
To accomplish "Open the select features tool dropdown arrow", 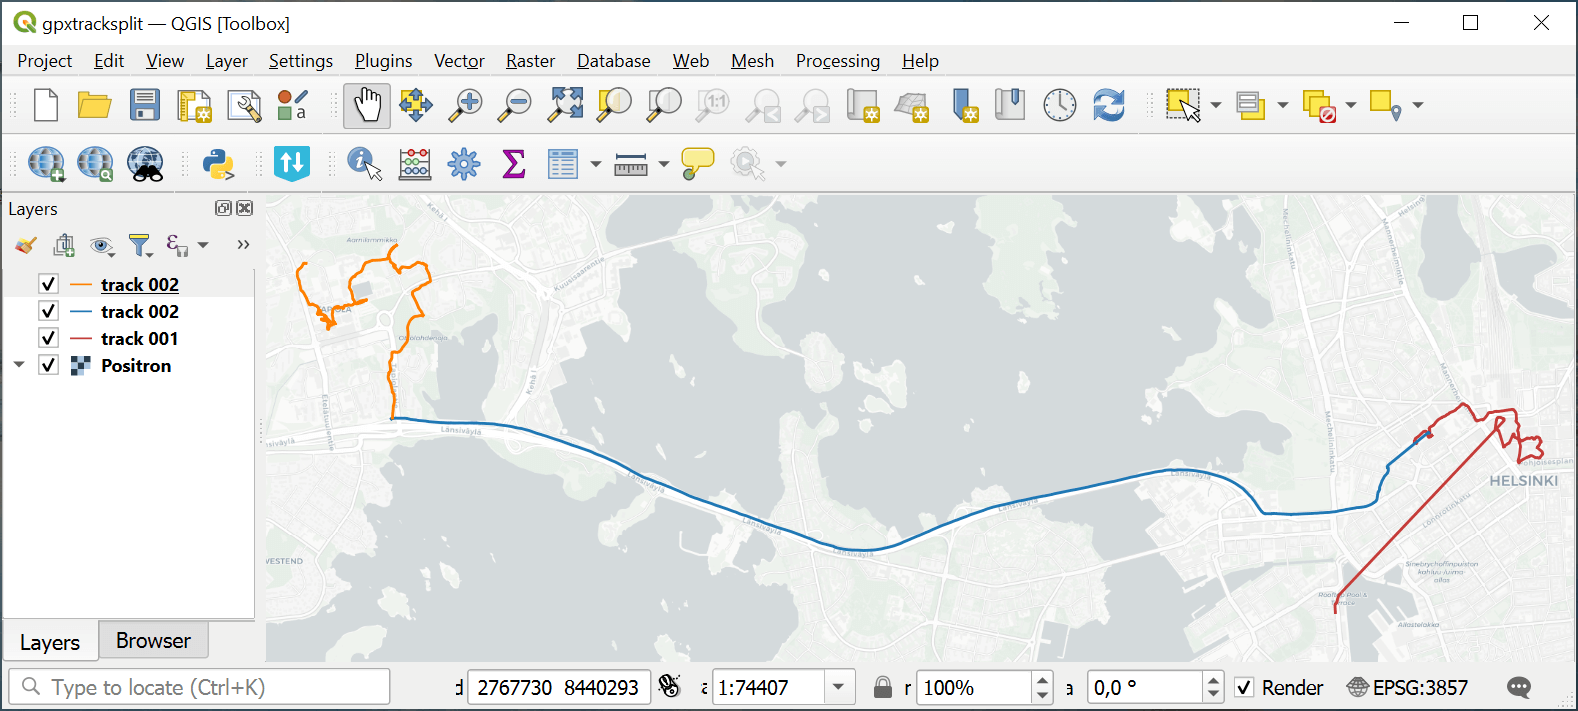I will (1216, 105).
